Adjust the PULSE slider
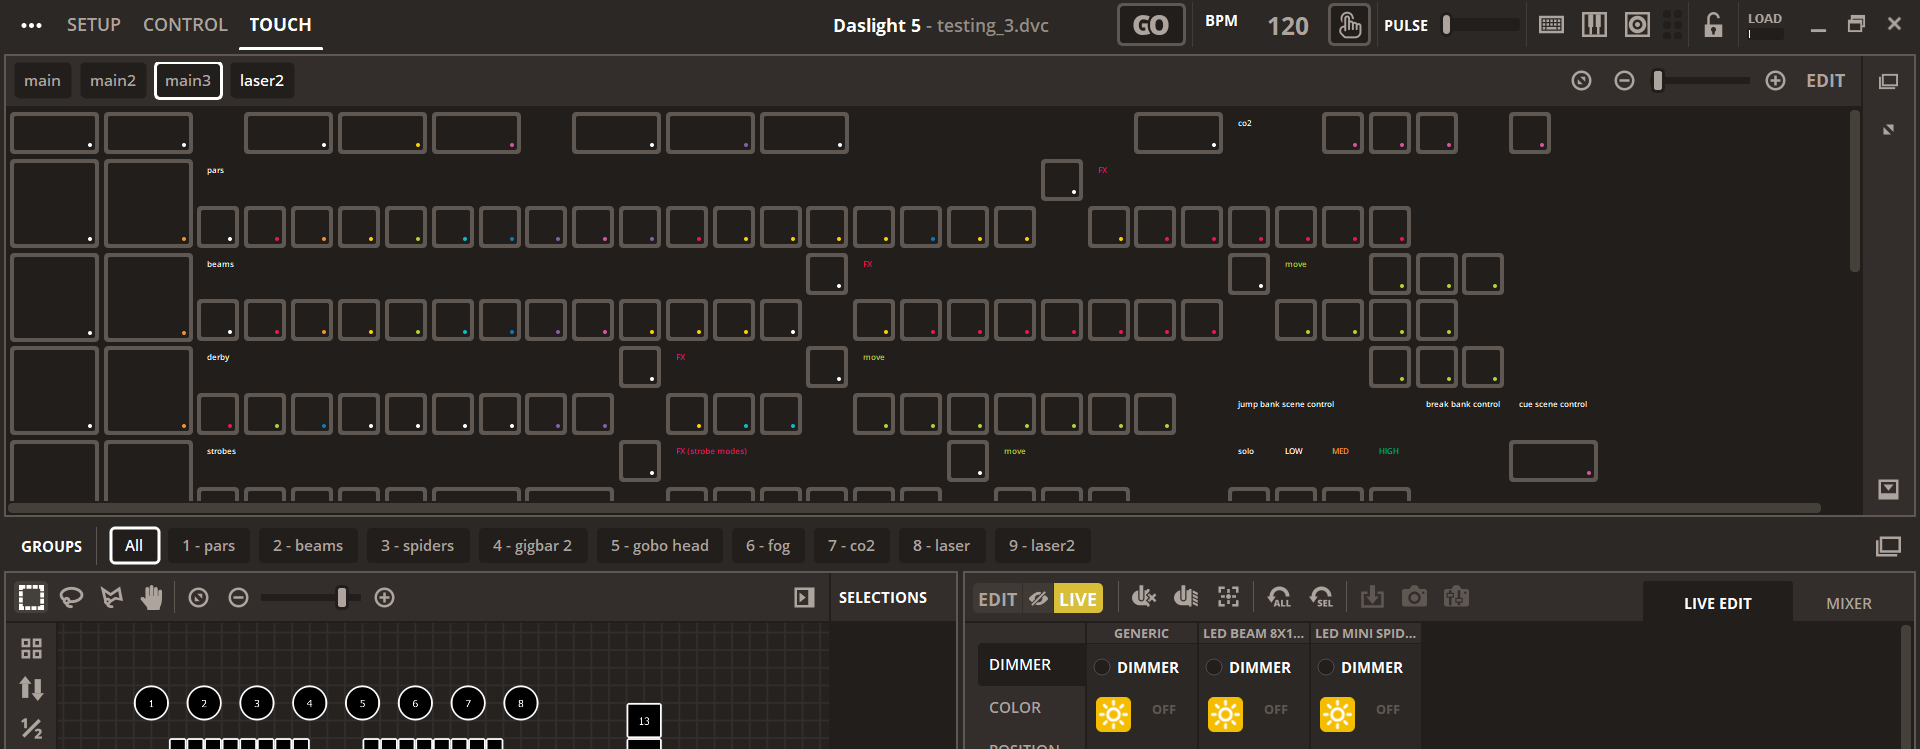This screenshot has height=749, width=1920. click(x=1480, y=25)
